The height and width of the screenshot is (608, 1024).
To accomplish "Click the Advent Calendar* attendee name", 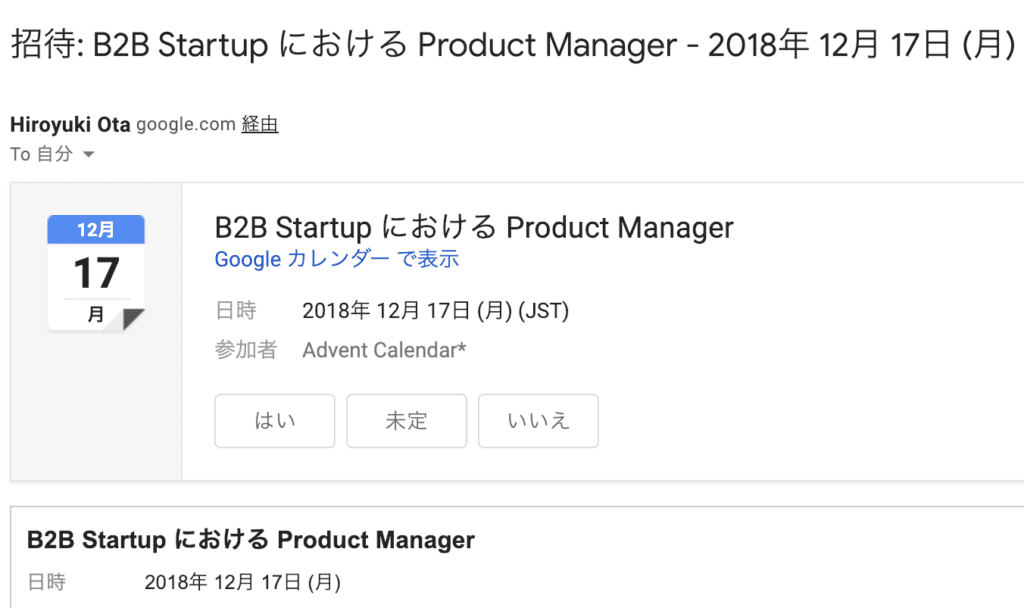I will point(384,350).
